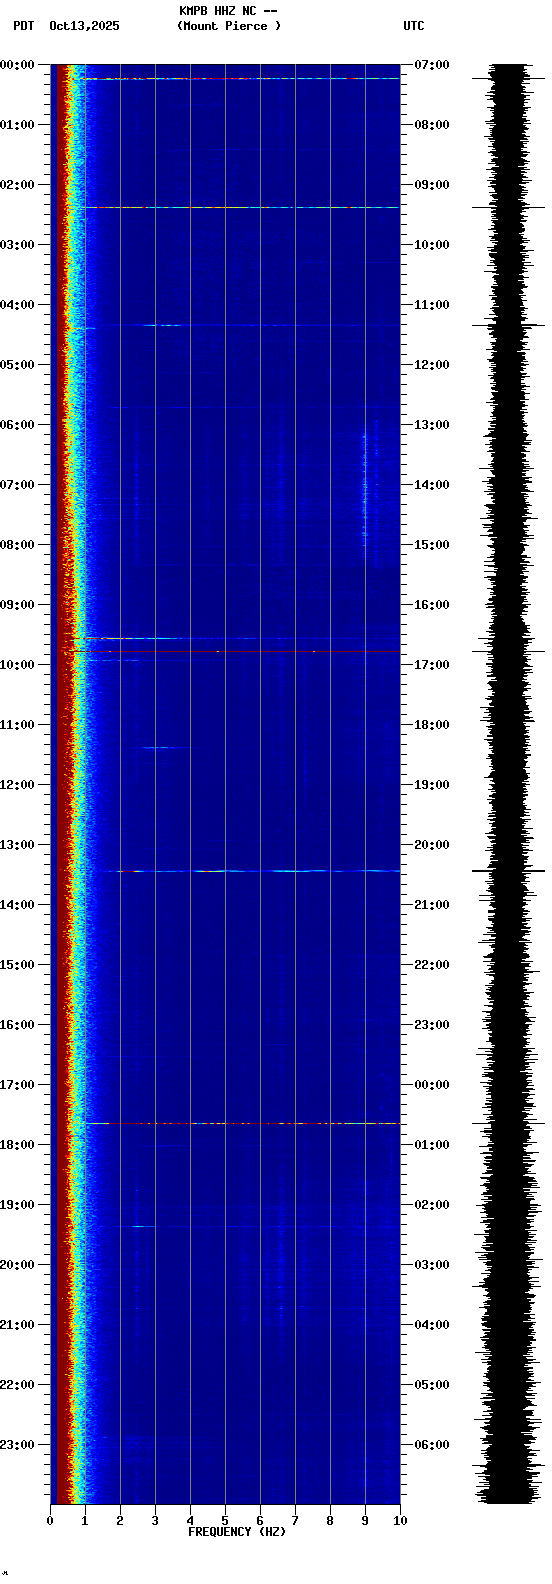This screenshot has width=552, height=1584.
Task: Click the 21:00 PDT time label
Action: coord(17,1324)
